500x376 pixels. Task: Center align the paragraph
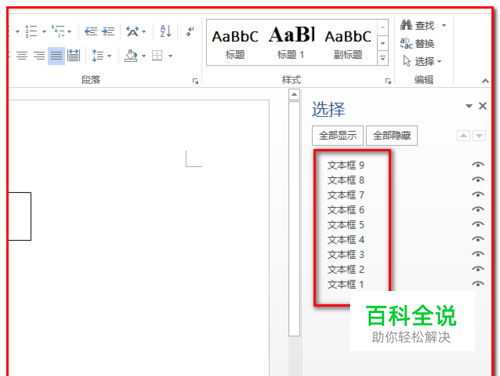[x=22, y=56]
